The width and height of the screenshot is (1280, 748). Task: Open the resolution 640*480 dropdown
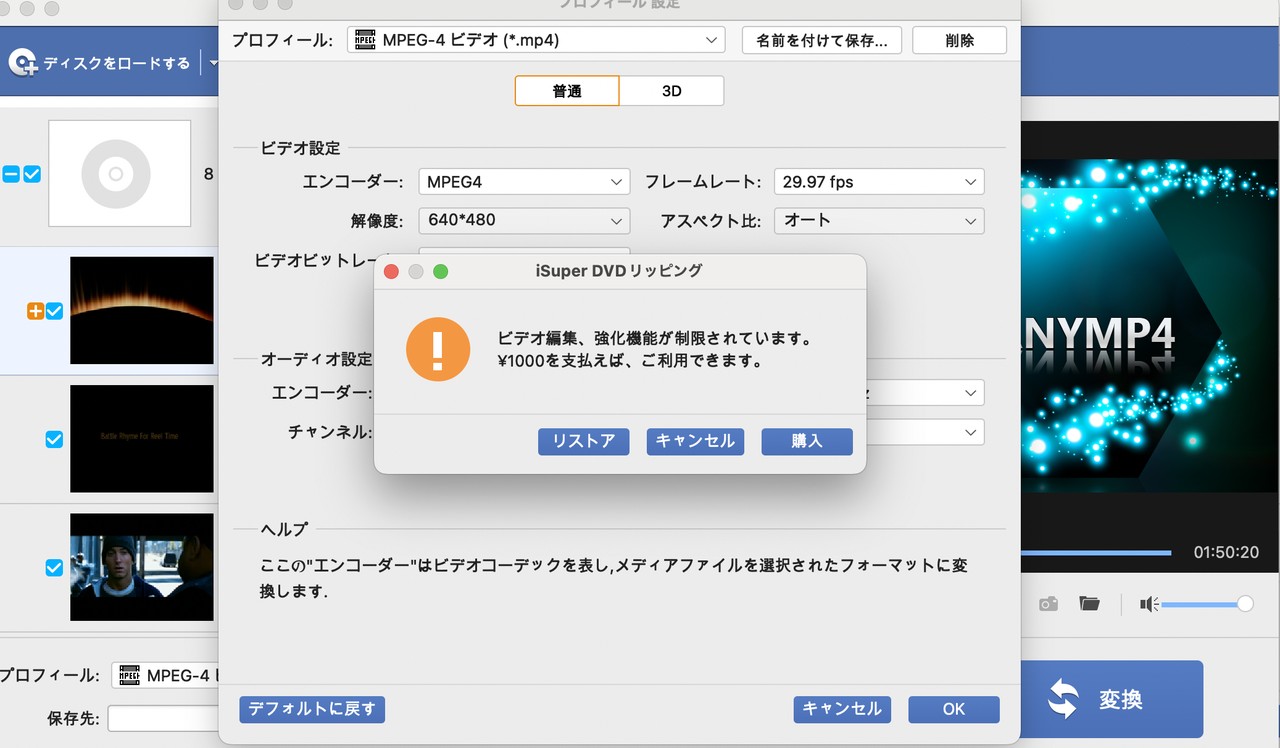(x=524, y=220)
